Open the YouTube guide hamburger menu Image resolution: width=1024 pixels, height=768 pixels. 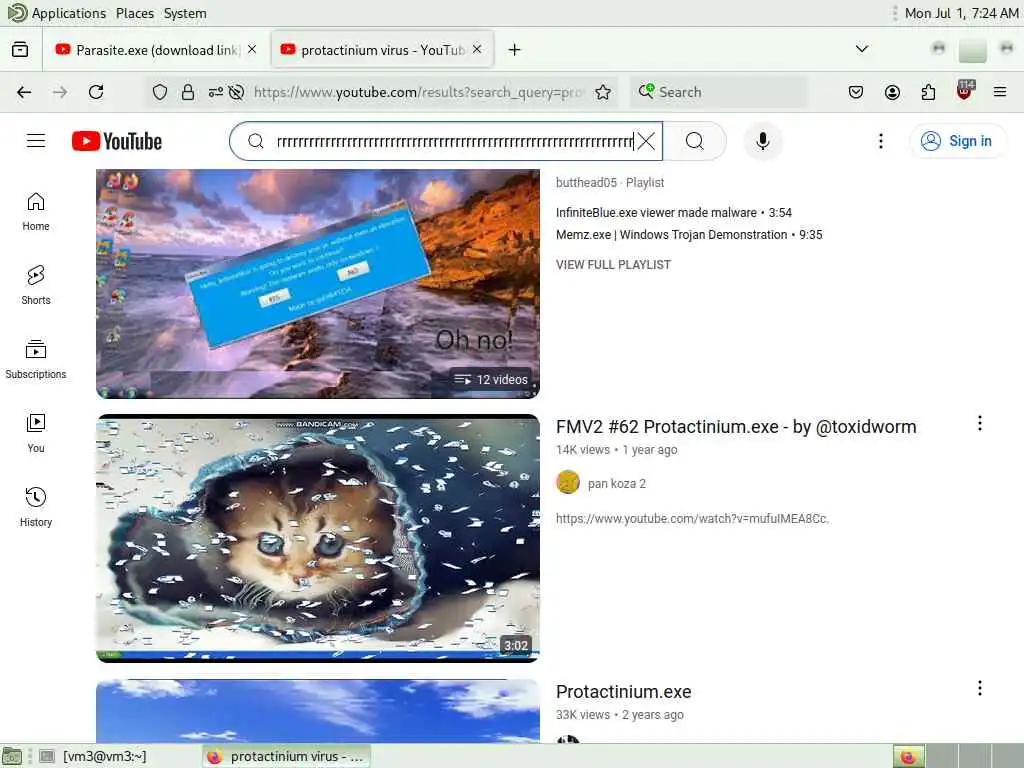tap(36, 141)
